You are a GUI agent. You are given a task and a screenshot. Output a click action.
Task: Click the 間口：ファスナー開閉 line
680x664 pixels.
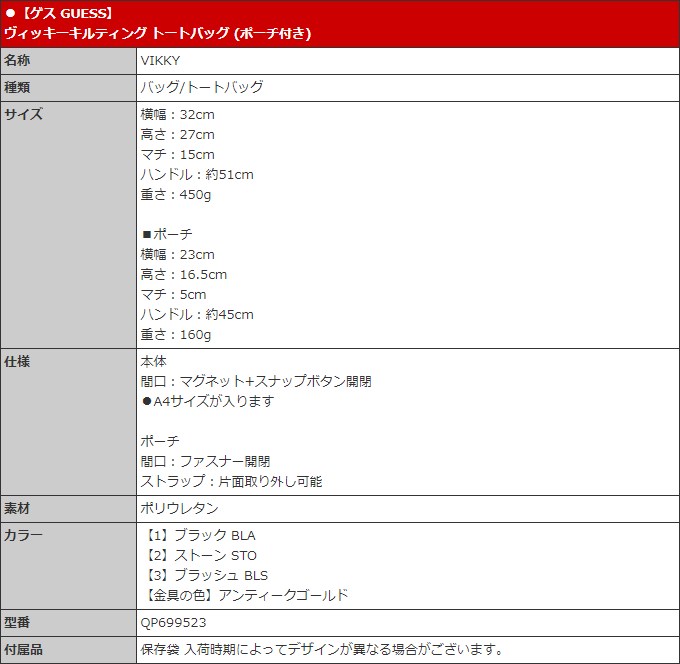click(x=205, y=461)
